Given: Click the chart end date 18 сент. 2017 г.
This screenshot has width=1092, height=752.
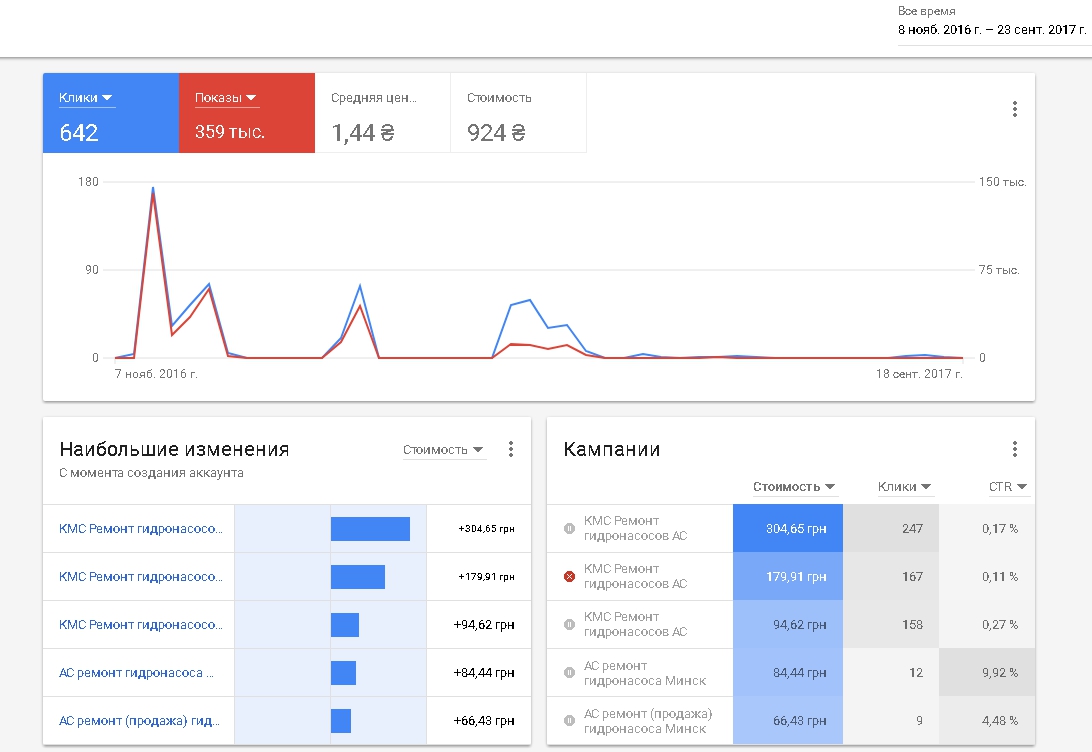Looking at the screenshot, I should (x=919, y=374).
